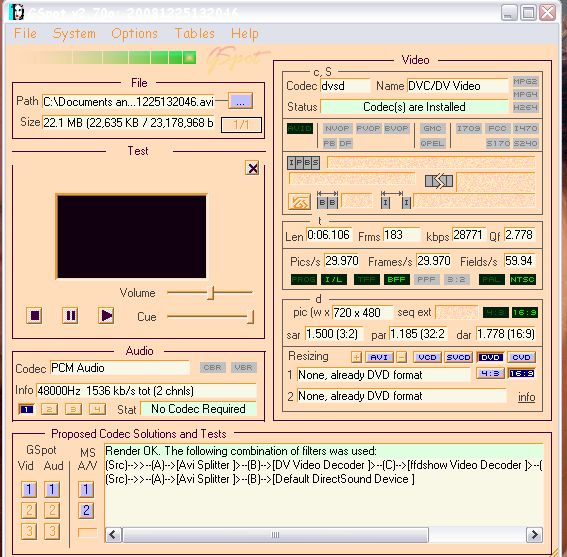The width and height of the screenshot is (567, 557).
Task: Click the I-I keyframe interval icon
Action: tap(396, 200)
